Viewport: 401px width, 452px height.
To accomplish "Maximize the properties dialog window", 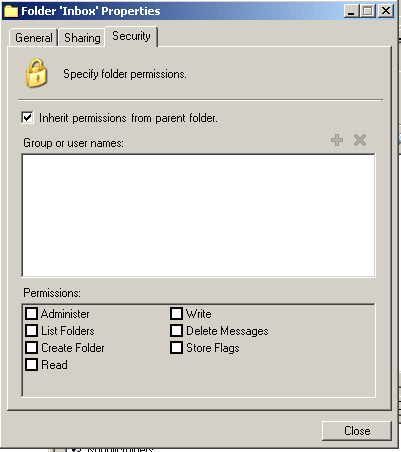I will [368, 11].
